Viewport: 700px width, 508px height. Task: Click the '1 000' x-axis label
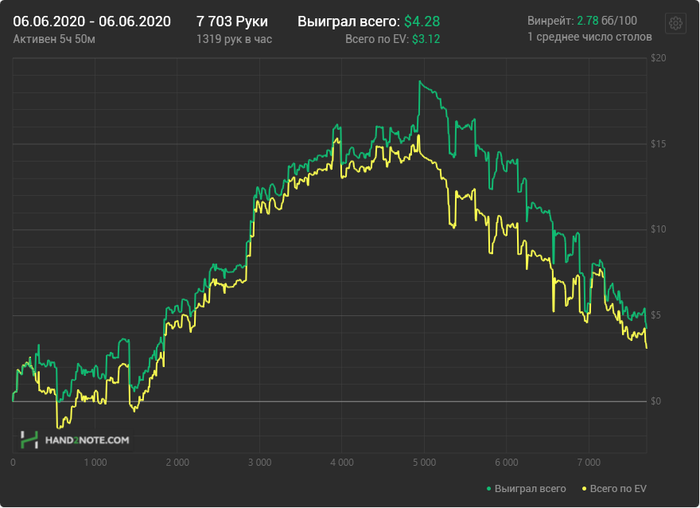pyautogui.click(x=95, y=462)
